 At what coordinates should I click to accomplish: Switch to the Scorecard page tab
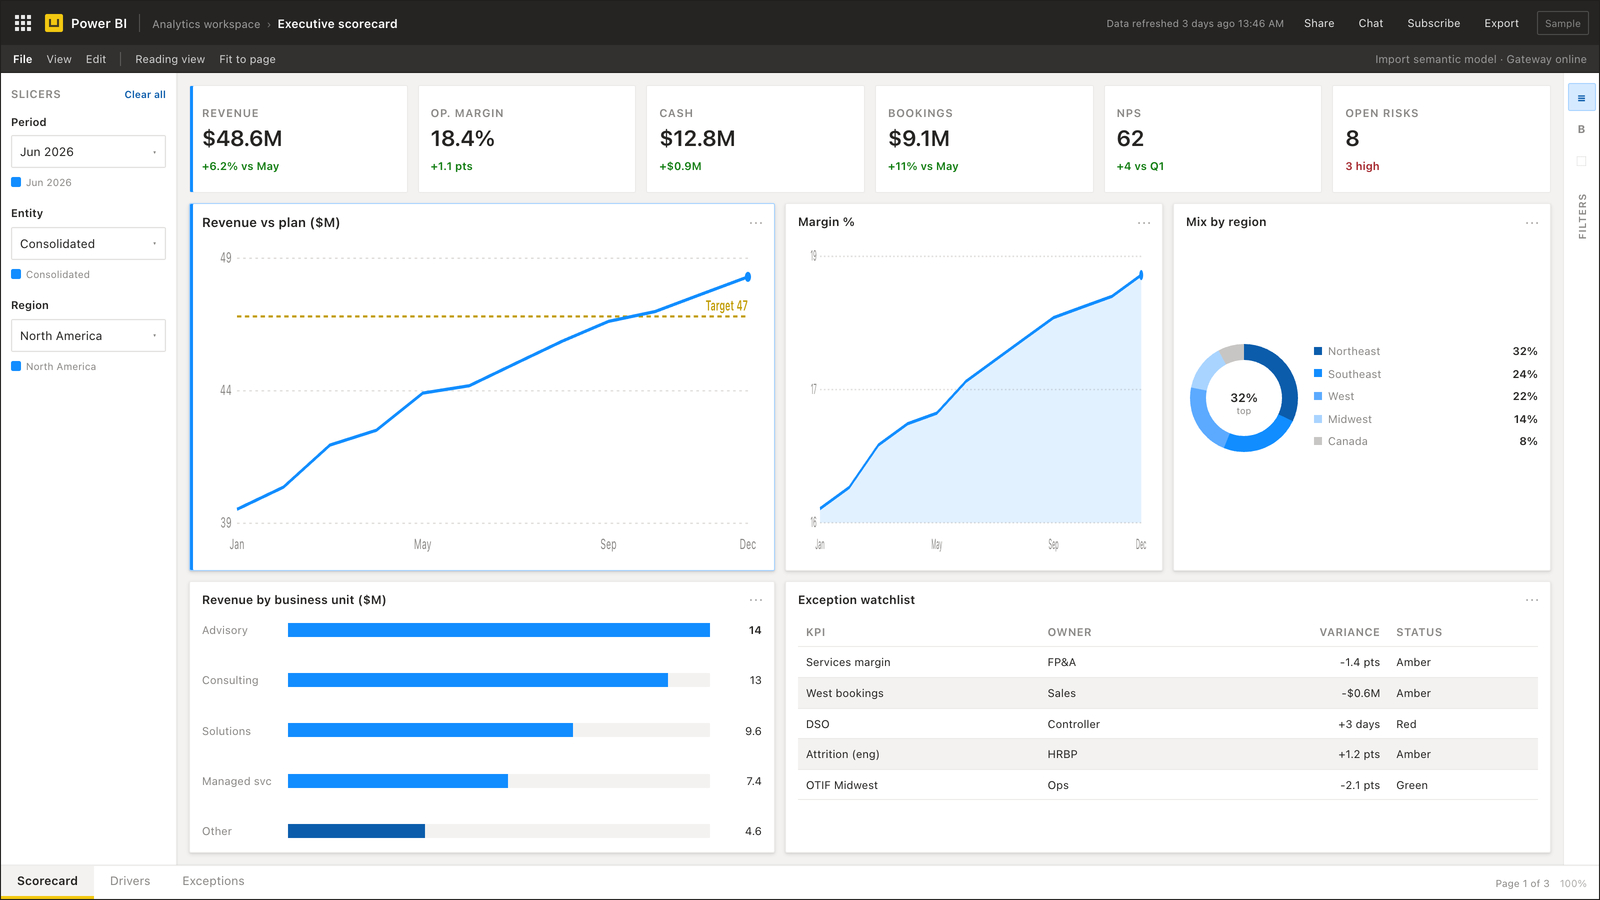click(x=47, y=881)
